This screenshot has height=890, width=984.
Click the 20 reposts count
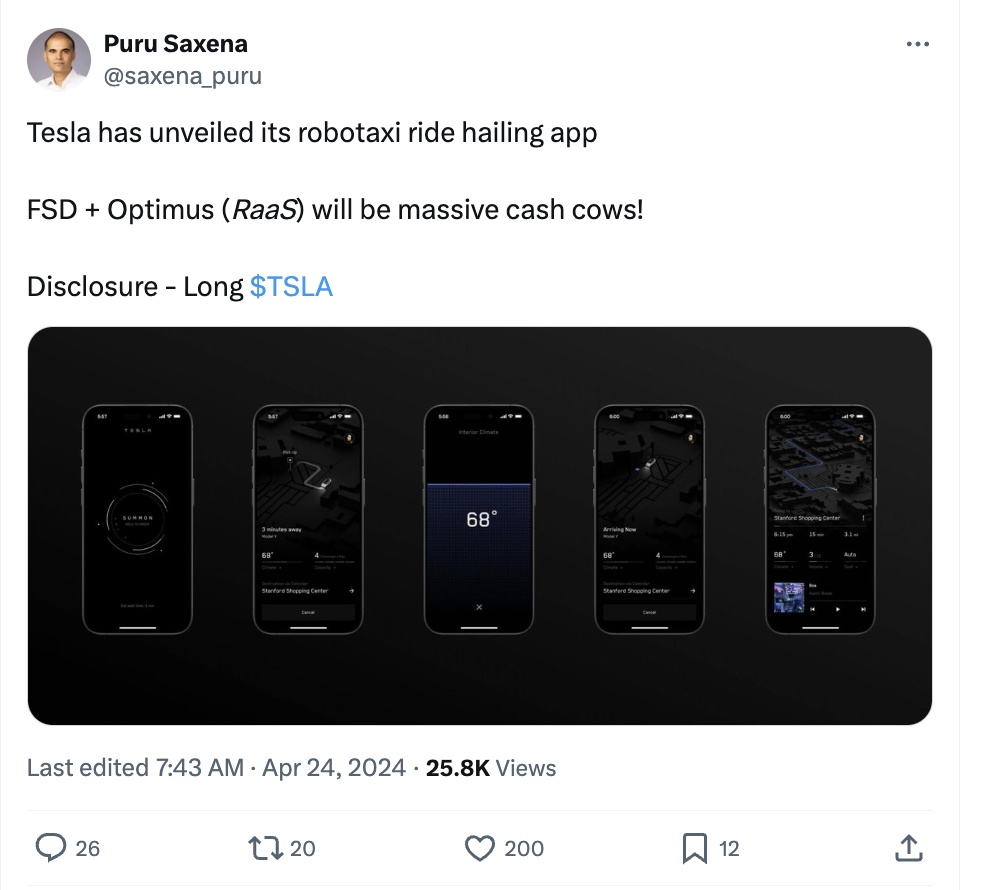click(302, 848)
